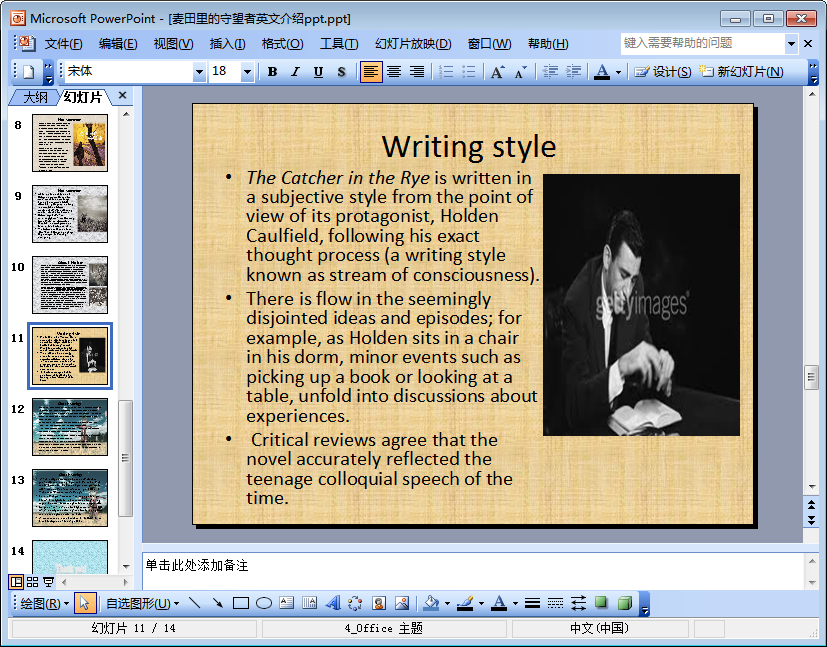Select the Arrow drawing tool
This screenshot has height=647, width=827.
click(x=217, y=603)
